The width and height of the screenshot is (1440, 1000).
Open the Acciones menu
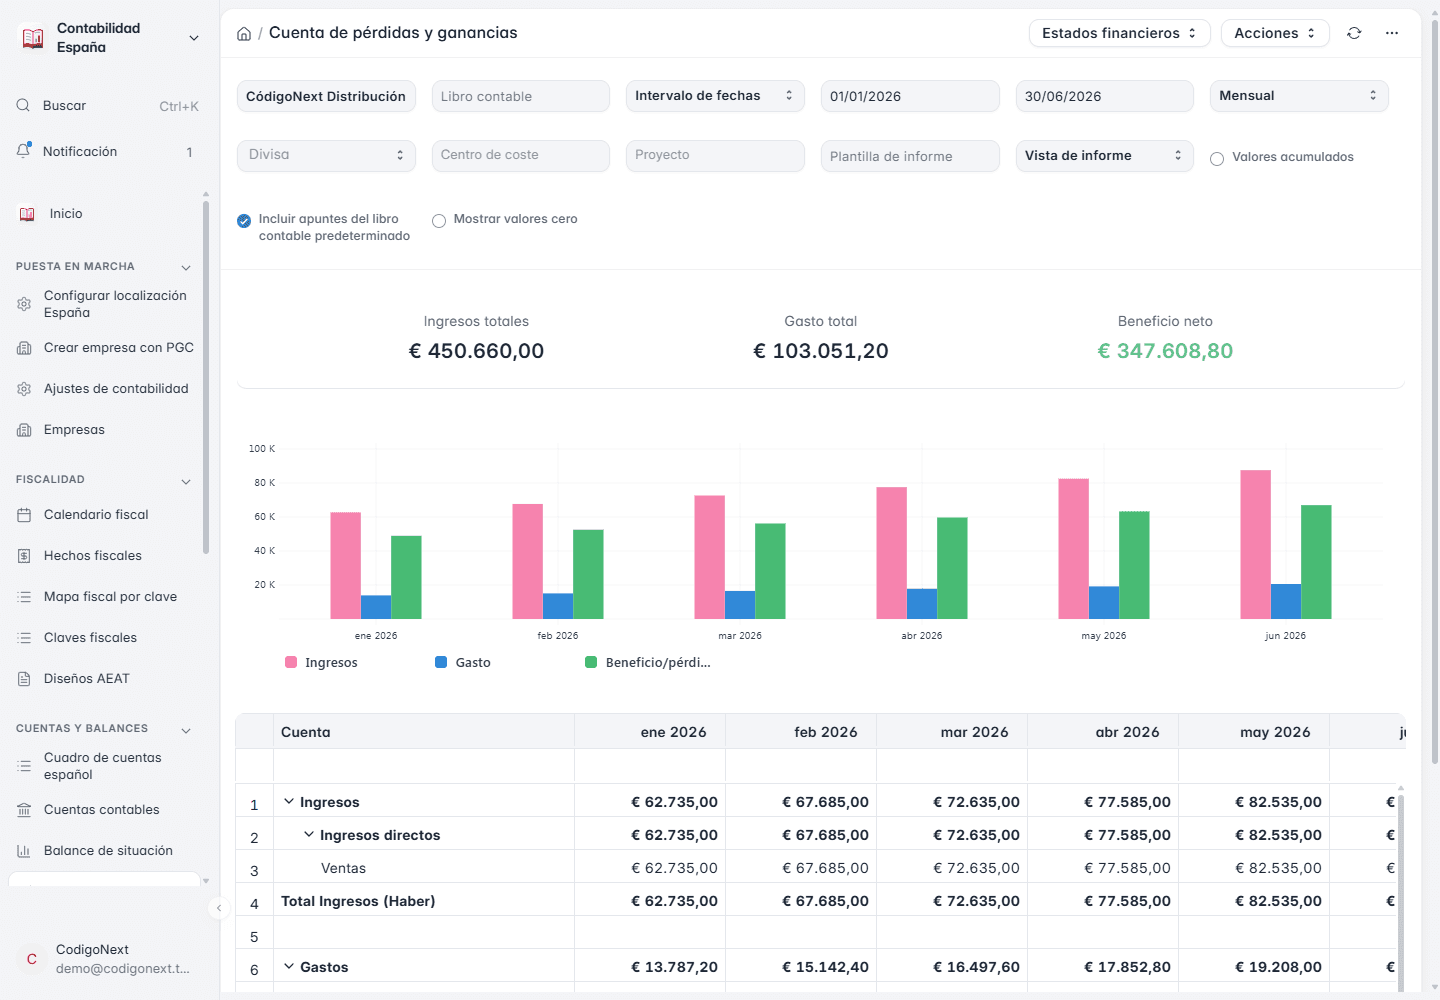click(1275, 33)
